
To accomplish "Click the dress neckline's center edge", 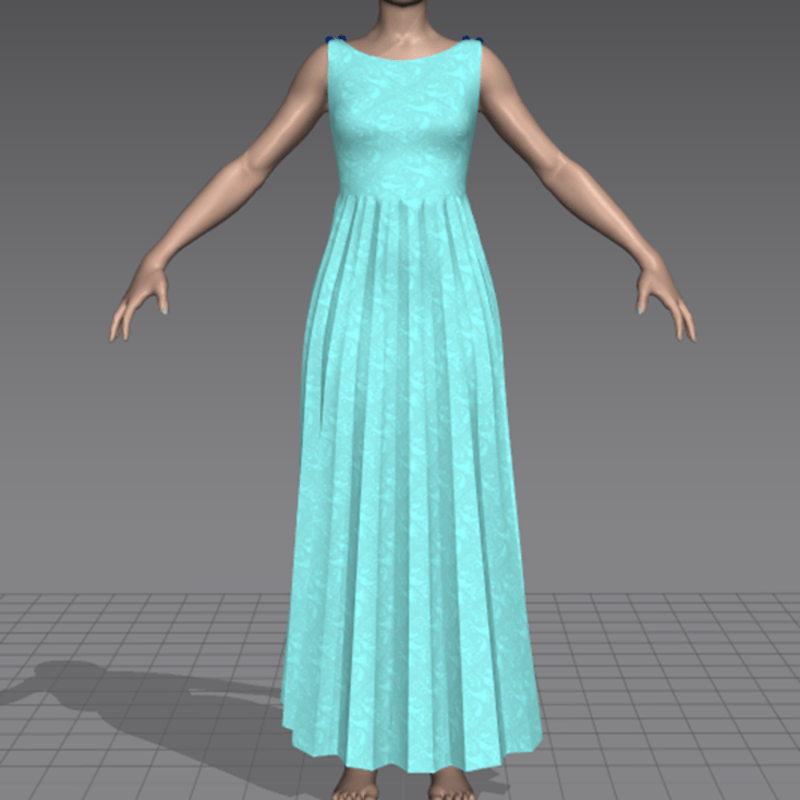I will pos(404,58).
